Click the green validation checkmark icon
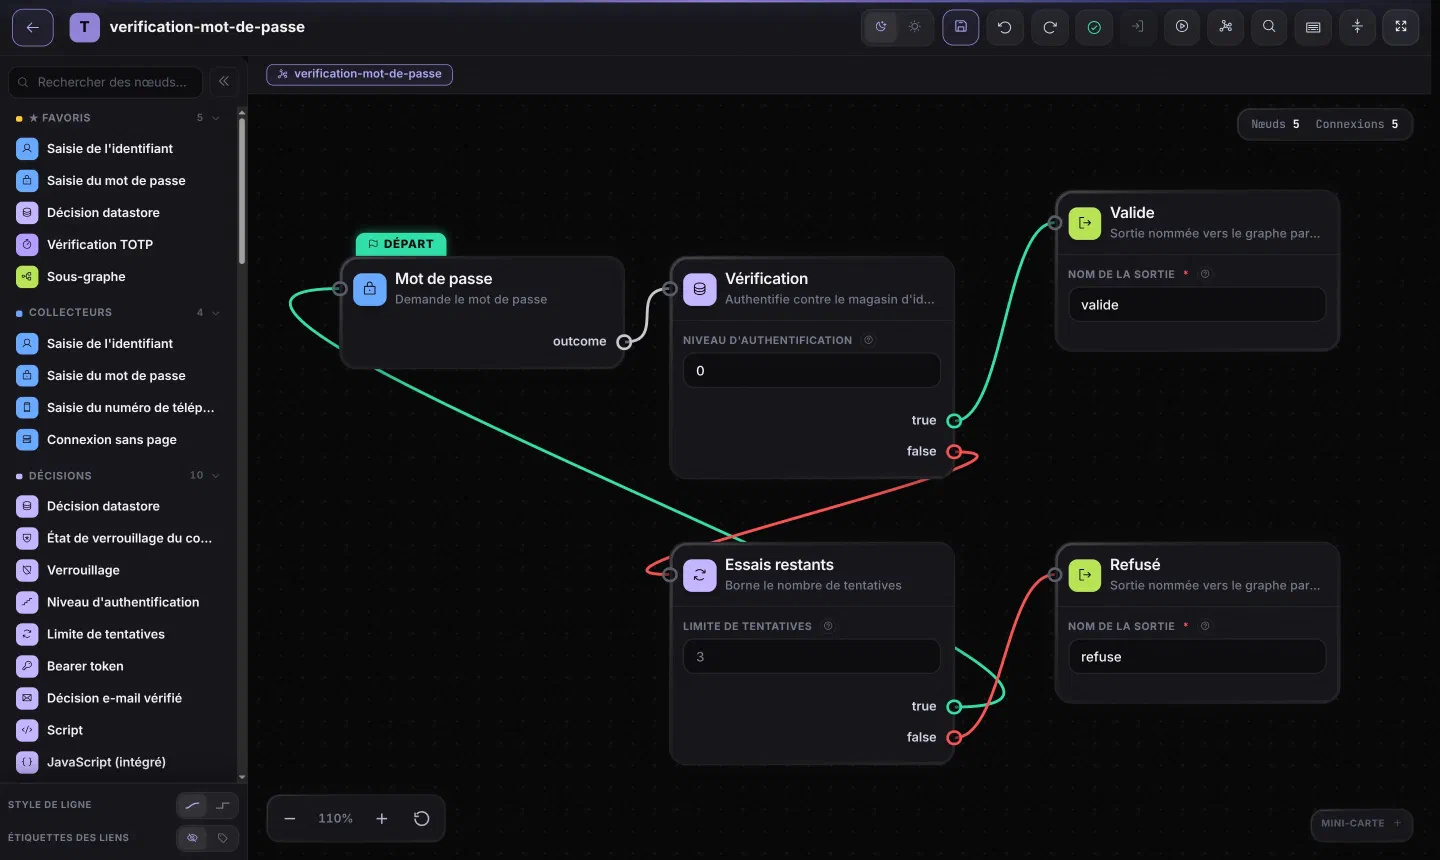Viewport: 1440px width, 860px height. tap(1094, 27)
